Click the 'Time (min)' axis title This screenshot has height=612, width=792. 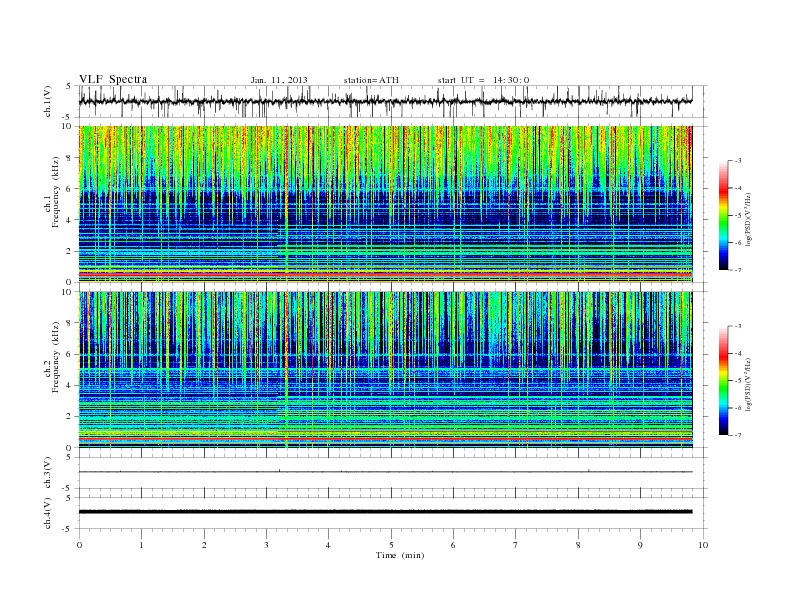click(400, 555)
